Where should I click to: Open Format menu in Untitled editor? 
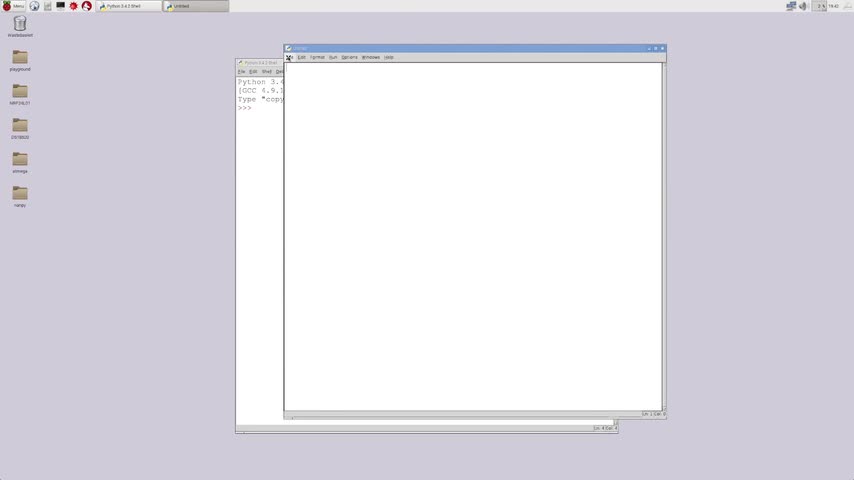(317, 57)
